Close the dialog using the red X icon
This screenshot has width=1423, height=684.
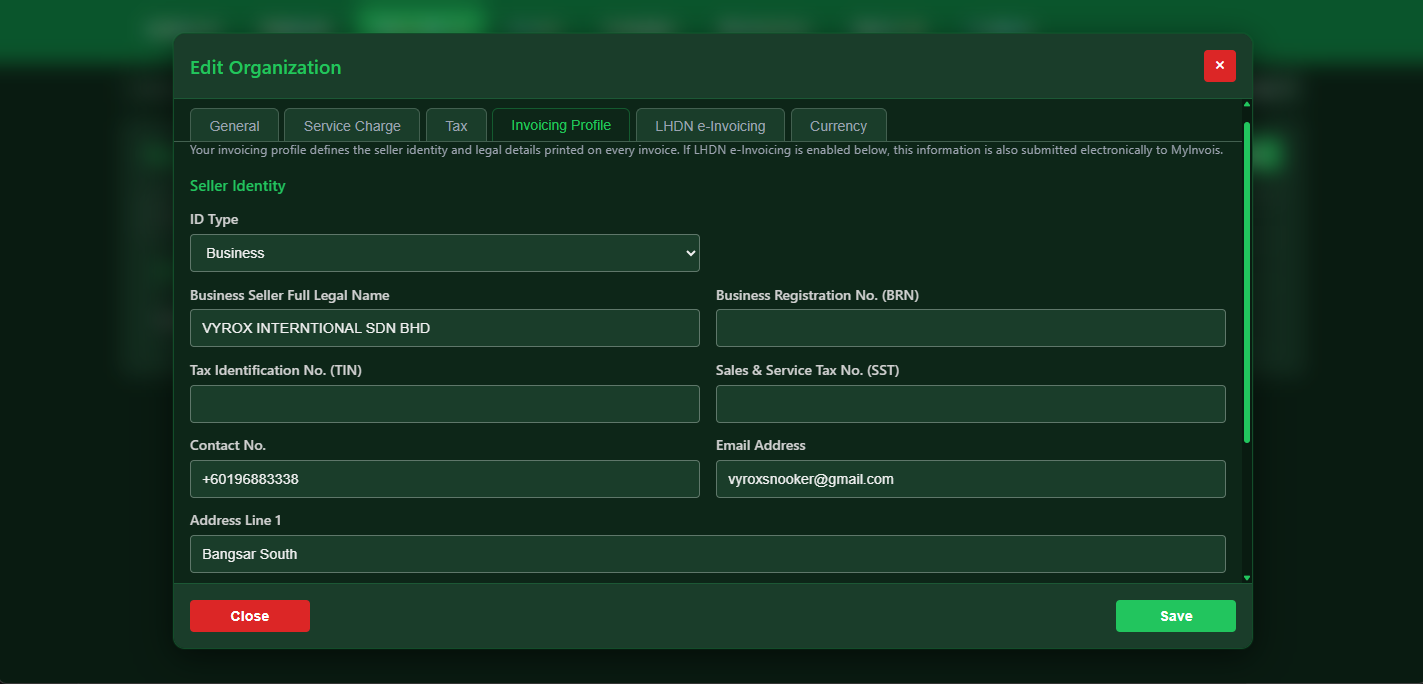click(1219, 66)
